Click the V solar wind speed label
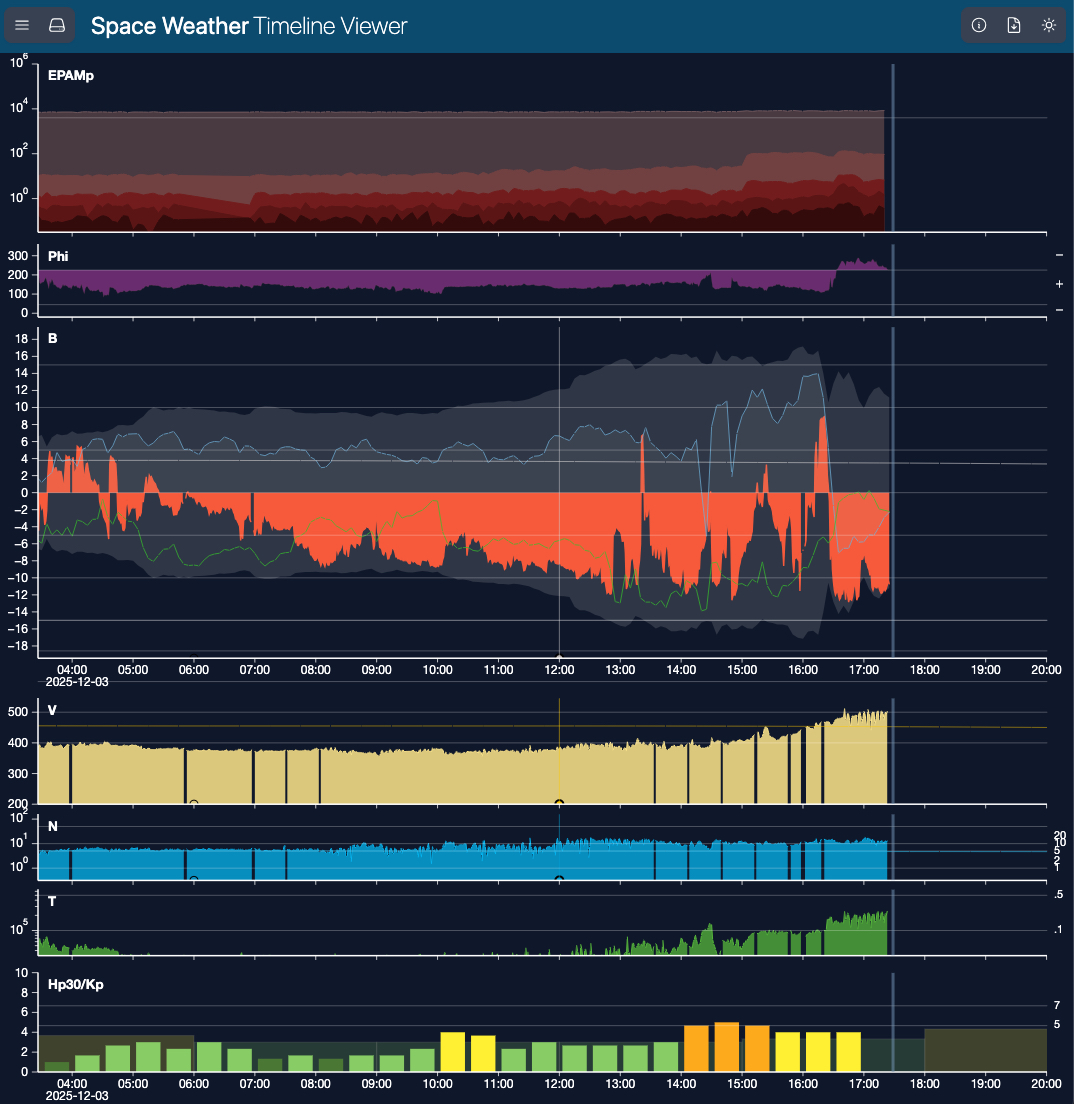This screenshot has height=1104, width=1074. click(x=52, y=710)
